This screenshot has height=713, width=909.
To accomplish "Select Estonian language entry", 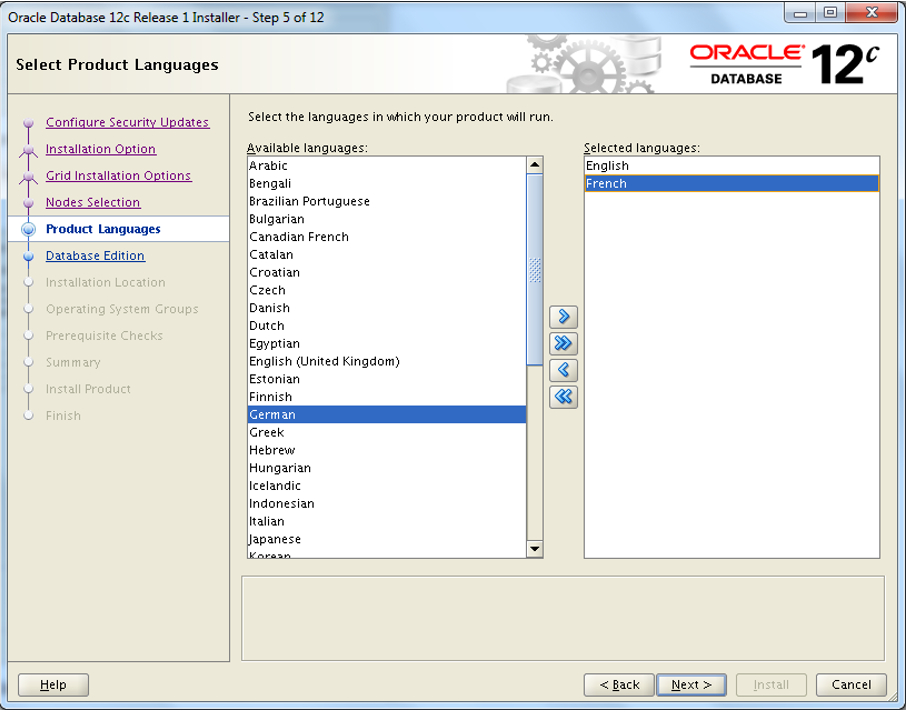I will pyautogui.click(x=387, y=380).
